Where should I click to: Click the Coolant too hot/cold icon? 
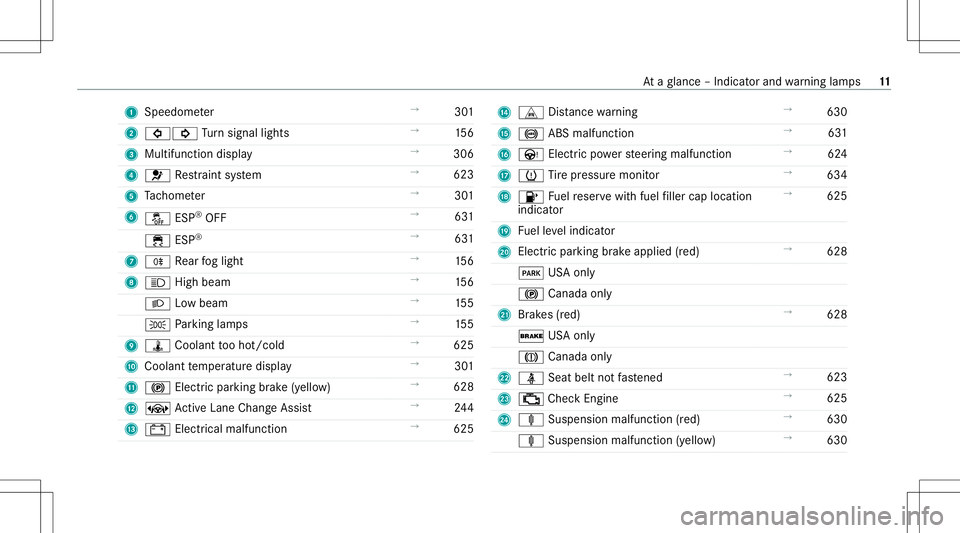coord(157,346)
